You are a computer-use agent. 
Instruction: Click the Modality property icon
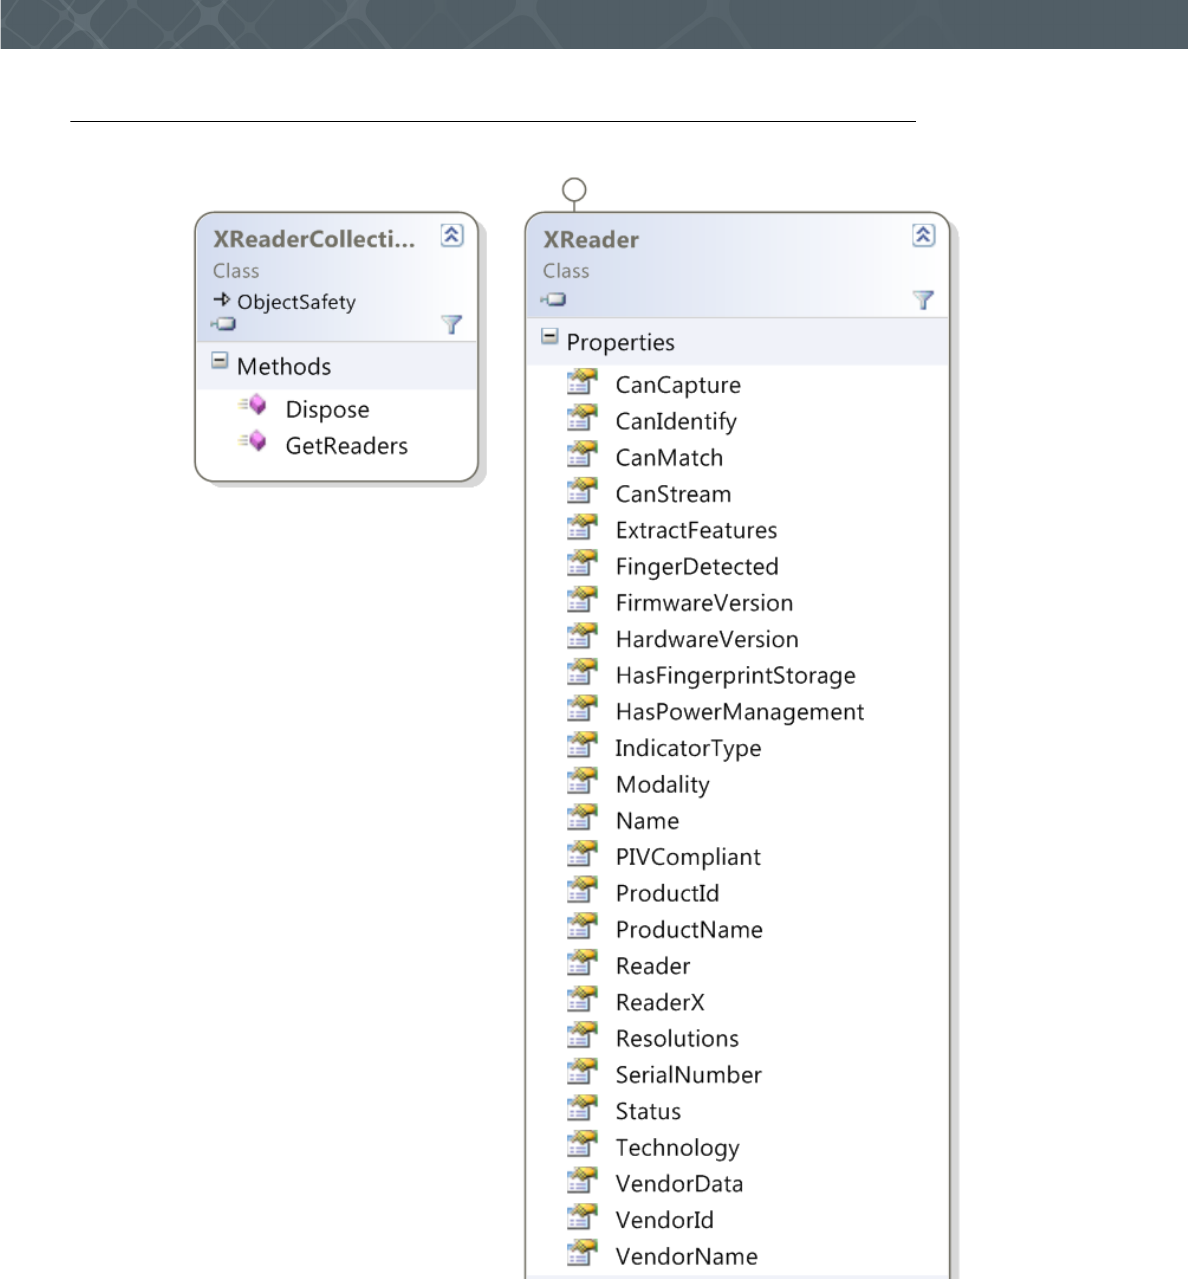point(582,781)
